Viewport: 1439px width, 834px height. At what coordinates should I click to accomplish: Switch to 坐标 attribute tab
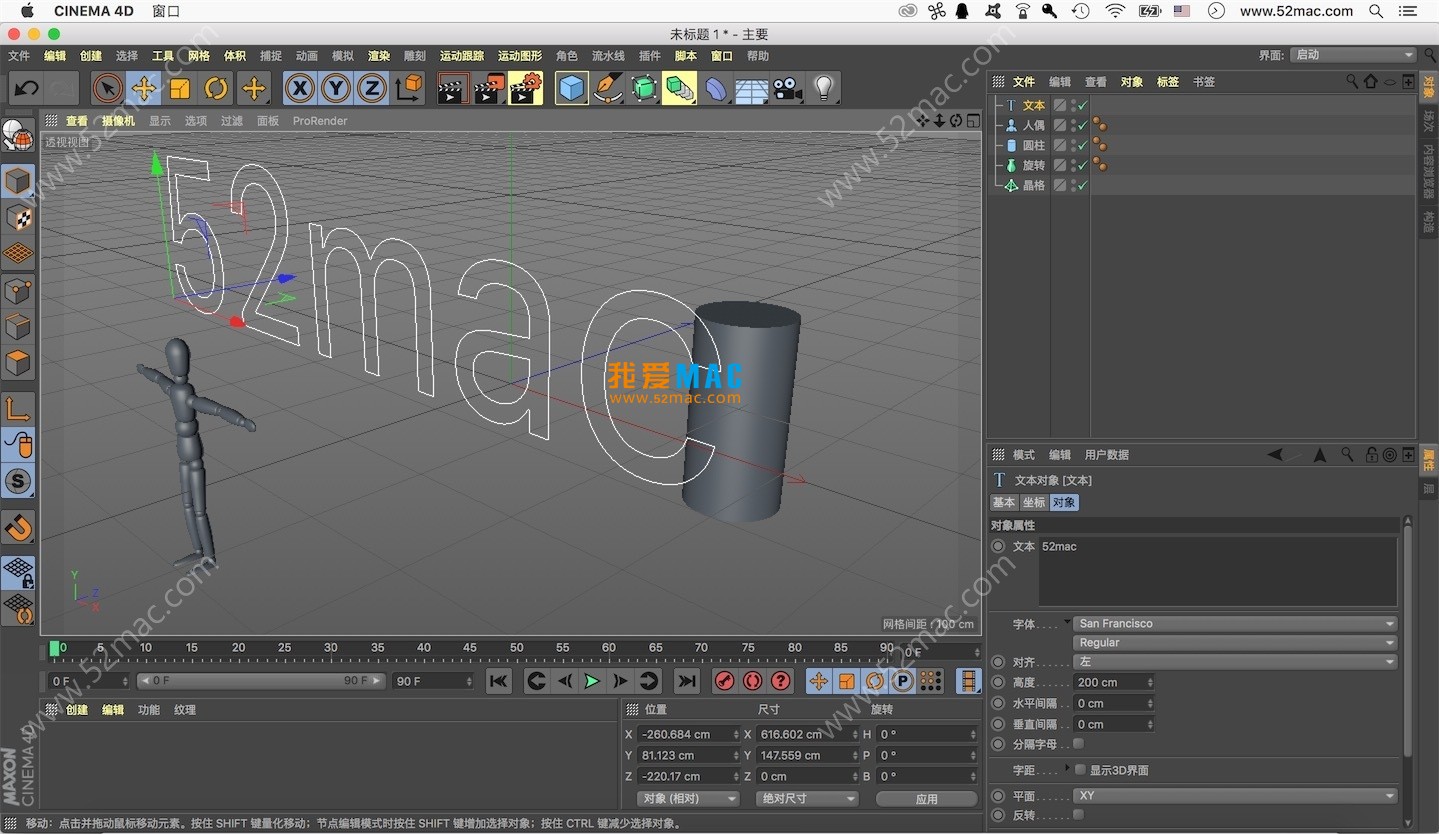tap(1034, 503)
